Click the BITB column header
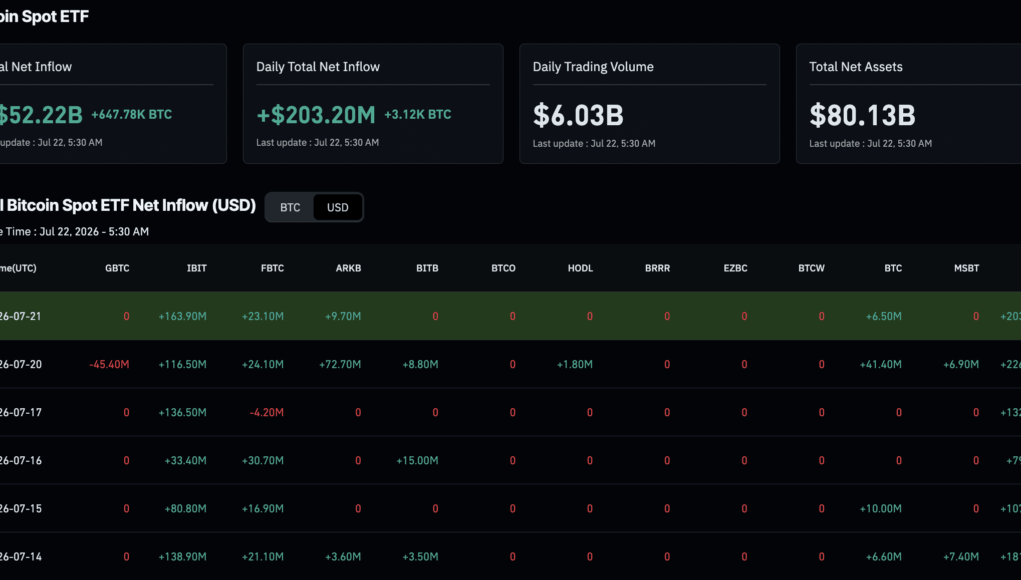 [427, 268]
